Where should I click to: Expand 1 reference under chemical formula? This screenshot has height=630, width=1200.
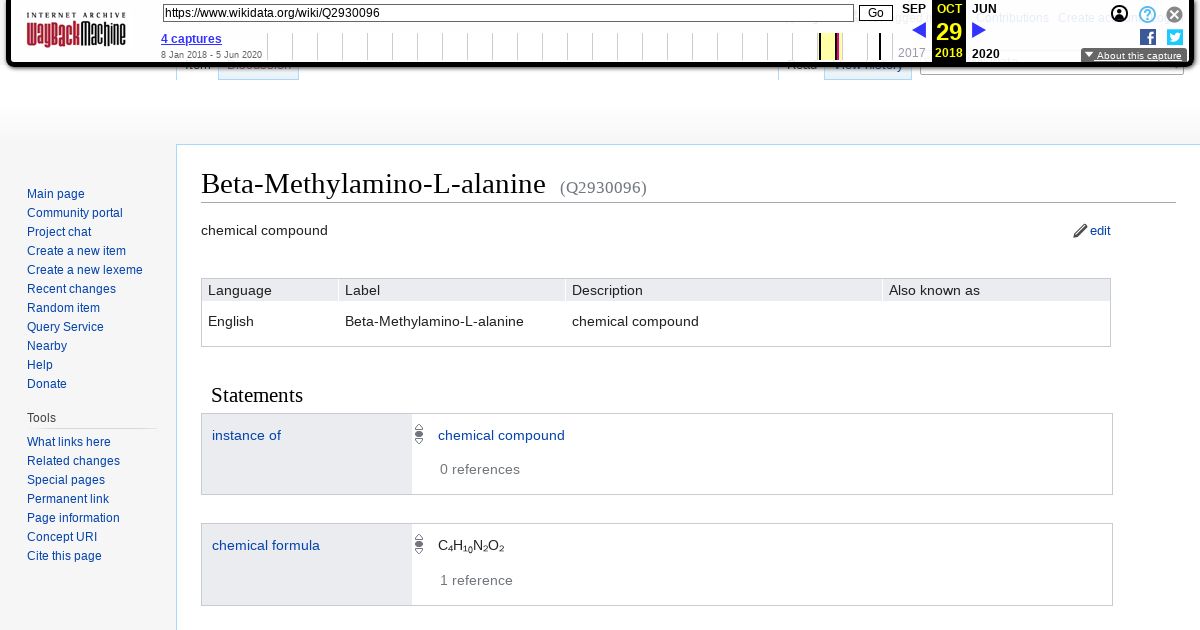[x=476, y=580]
